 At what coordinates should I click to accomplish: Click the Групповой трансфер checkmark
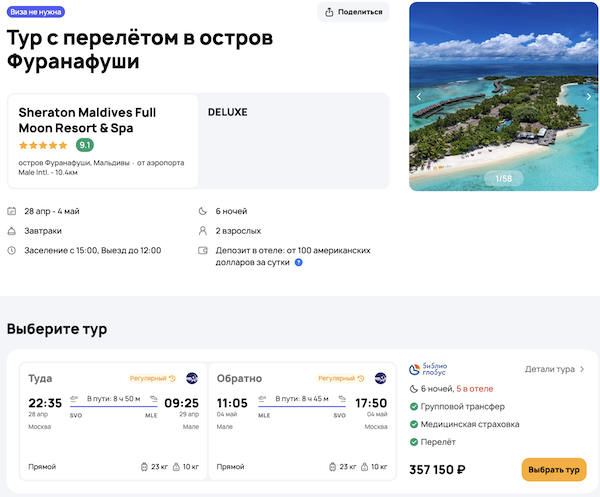[415, 406]
